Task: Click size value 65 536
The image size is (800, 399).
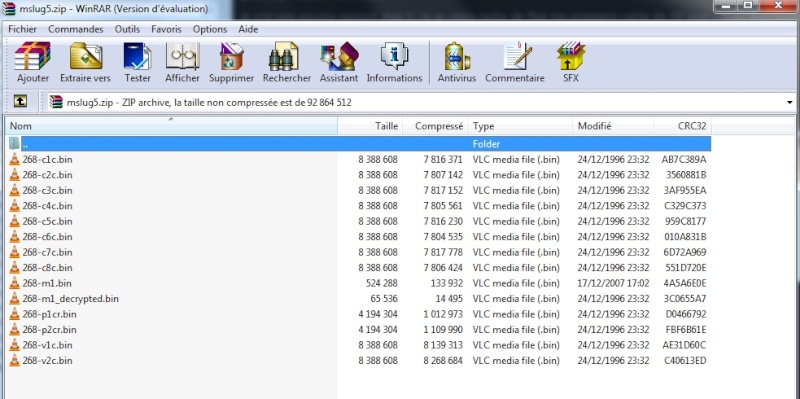Action: click(384, 298)
